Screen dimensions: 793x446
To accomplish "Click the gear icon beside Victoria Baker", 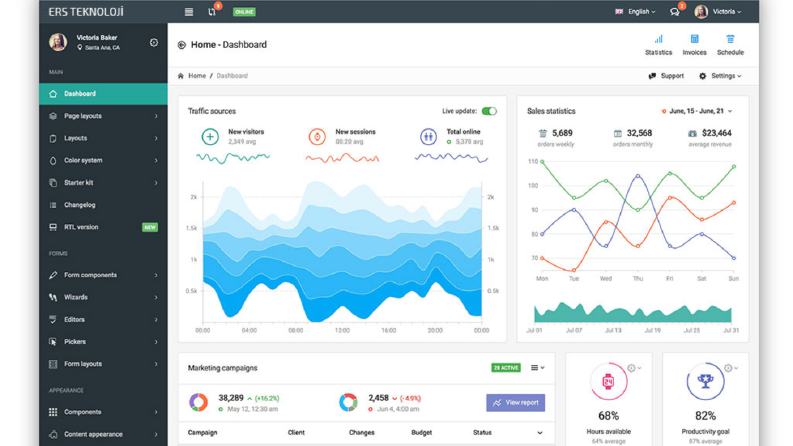I will coord(154,42).
